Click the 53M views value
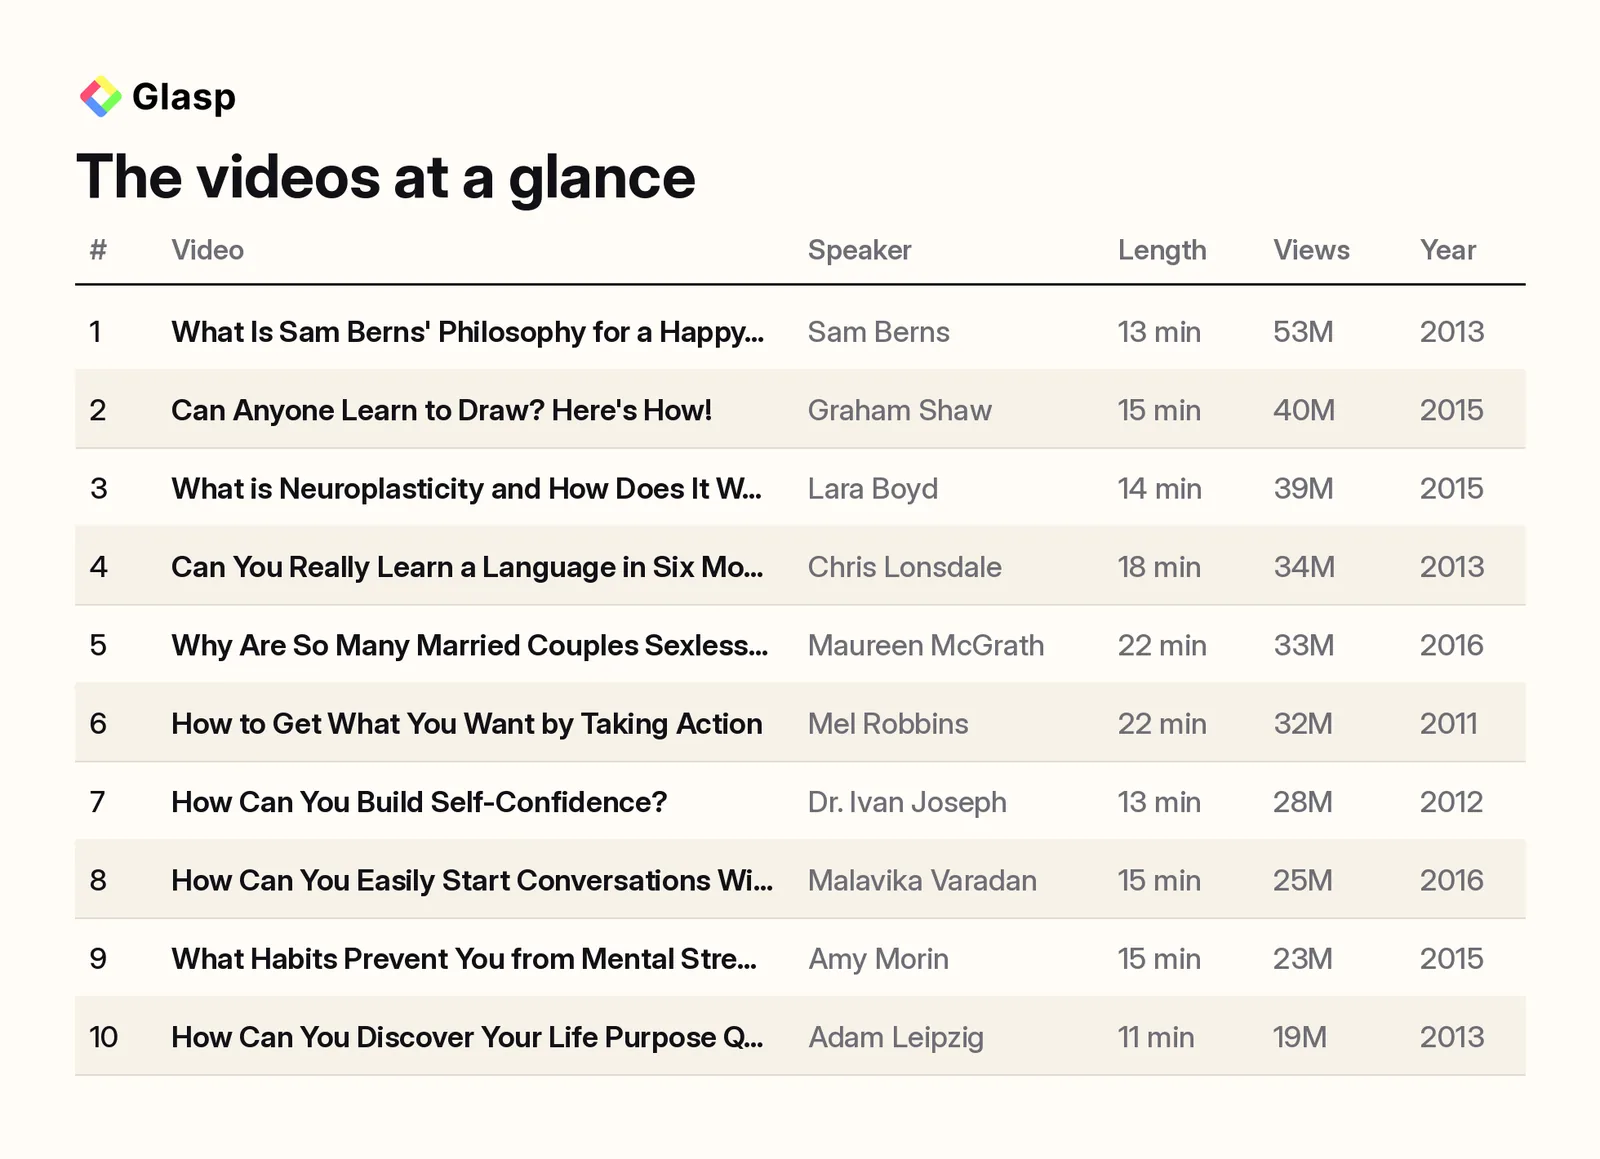 point(1303,332)
